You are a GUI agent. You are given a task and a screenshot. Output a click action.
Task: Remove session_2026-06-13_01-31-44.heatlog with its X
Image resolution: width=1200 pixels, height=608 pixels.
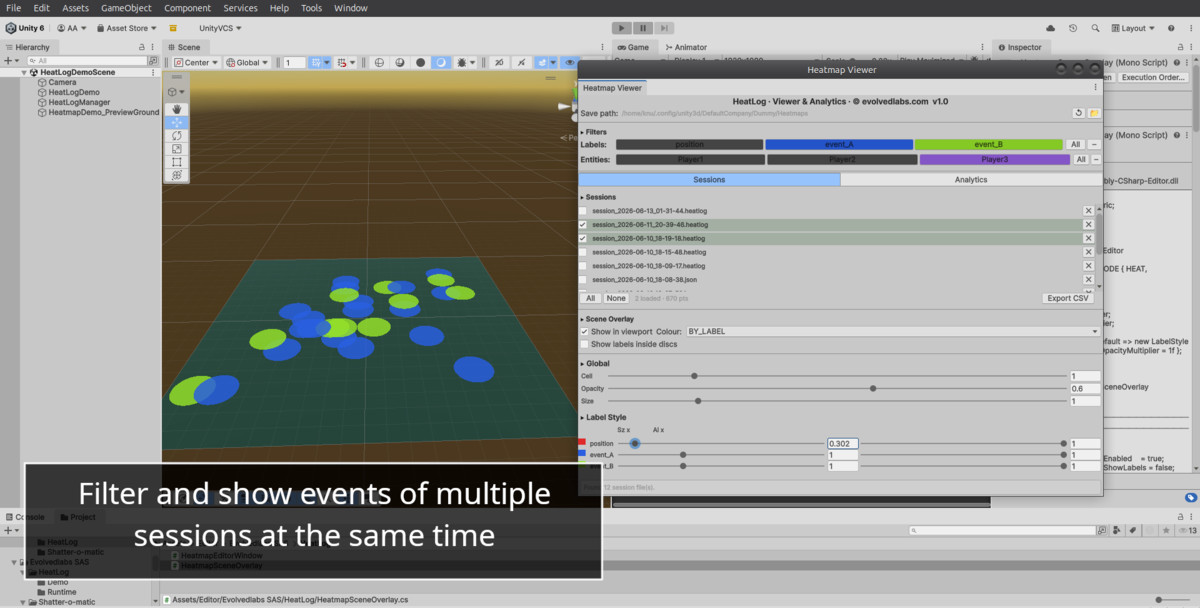pos(1088,211)
